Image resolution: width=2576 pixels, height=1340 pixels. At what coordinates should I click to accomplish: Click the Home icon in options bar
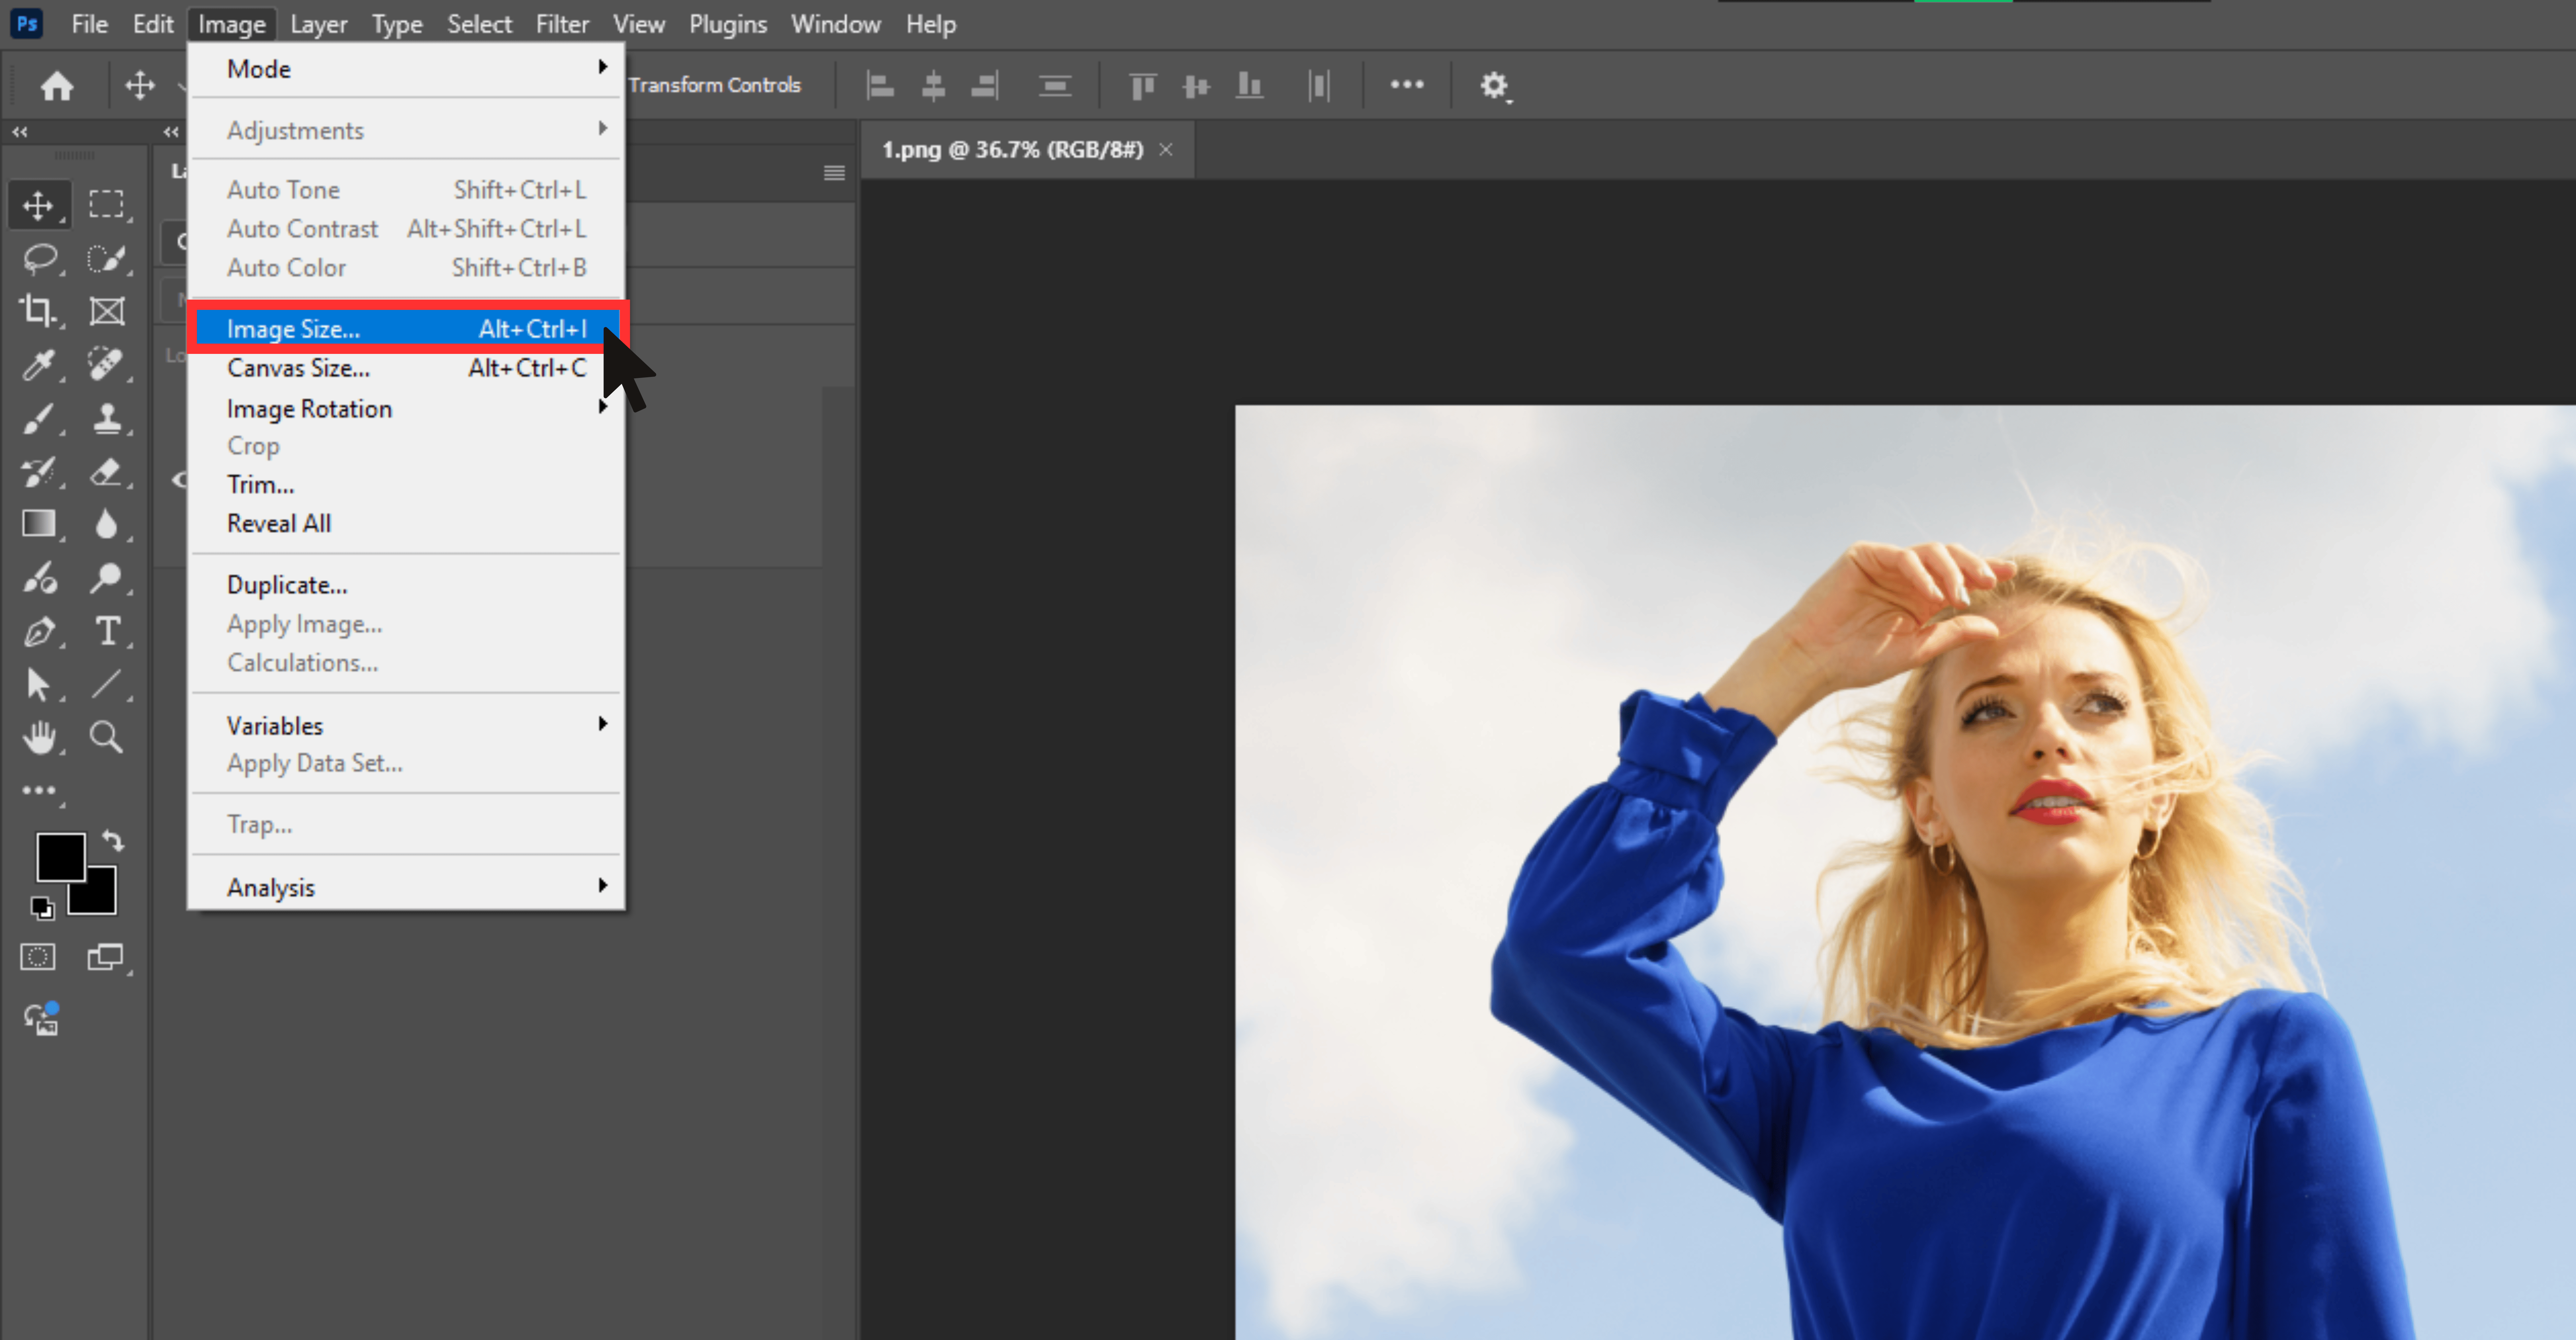57,86
